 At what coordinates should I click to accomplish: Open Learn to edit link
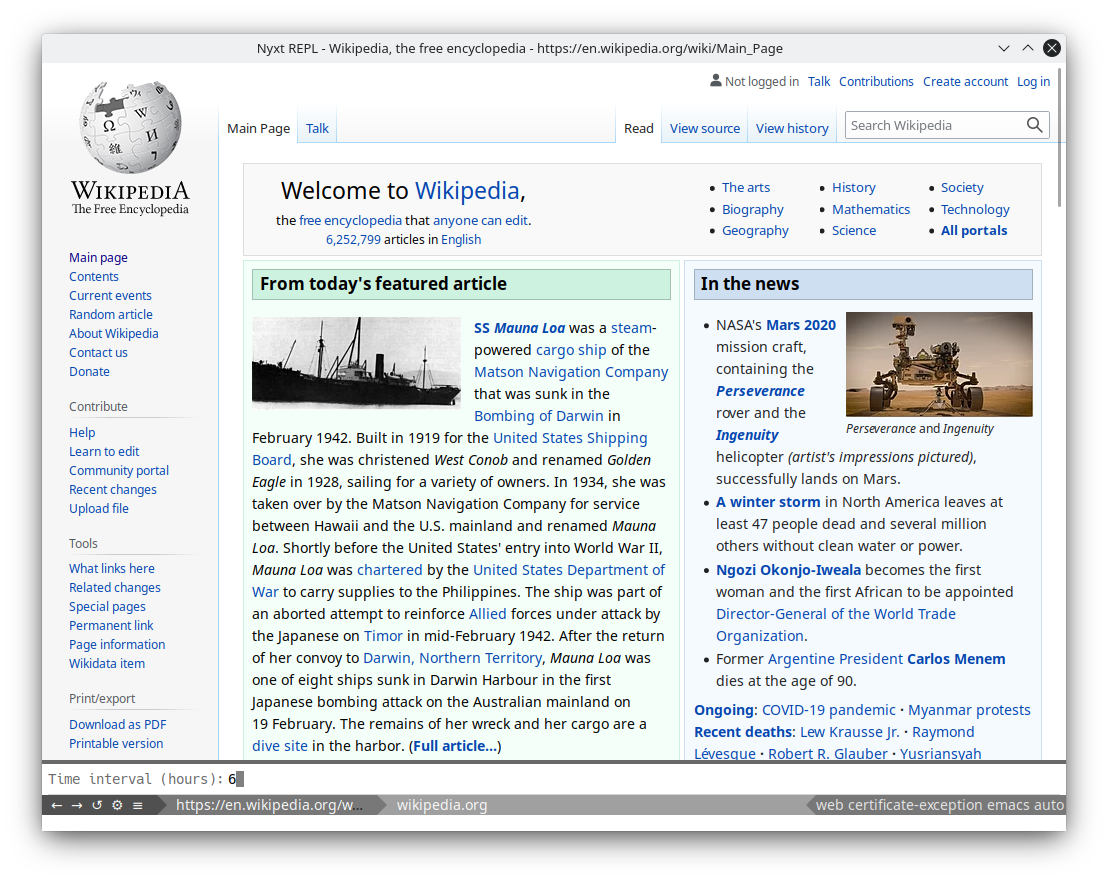point(104,451)
